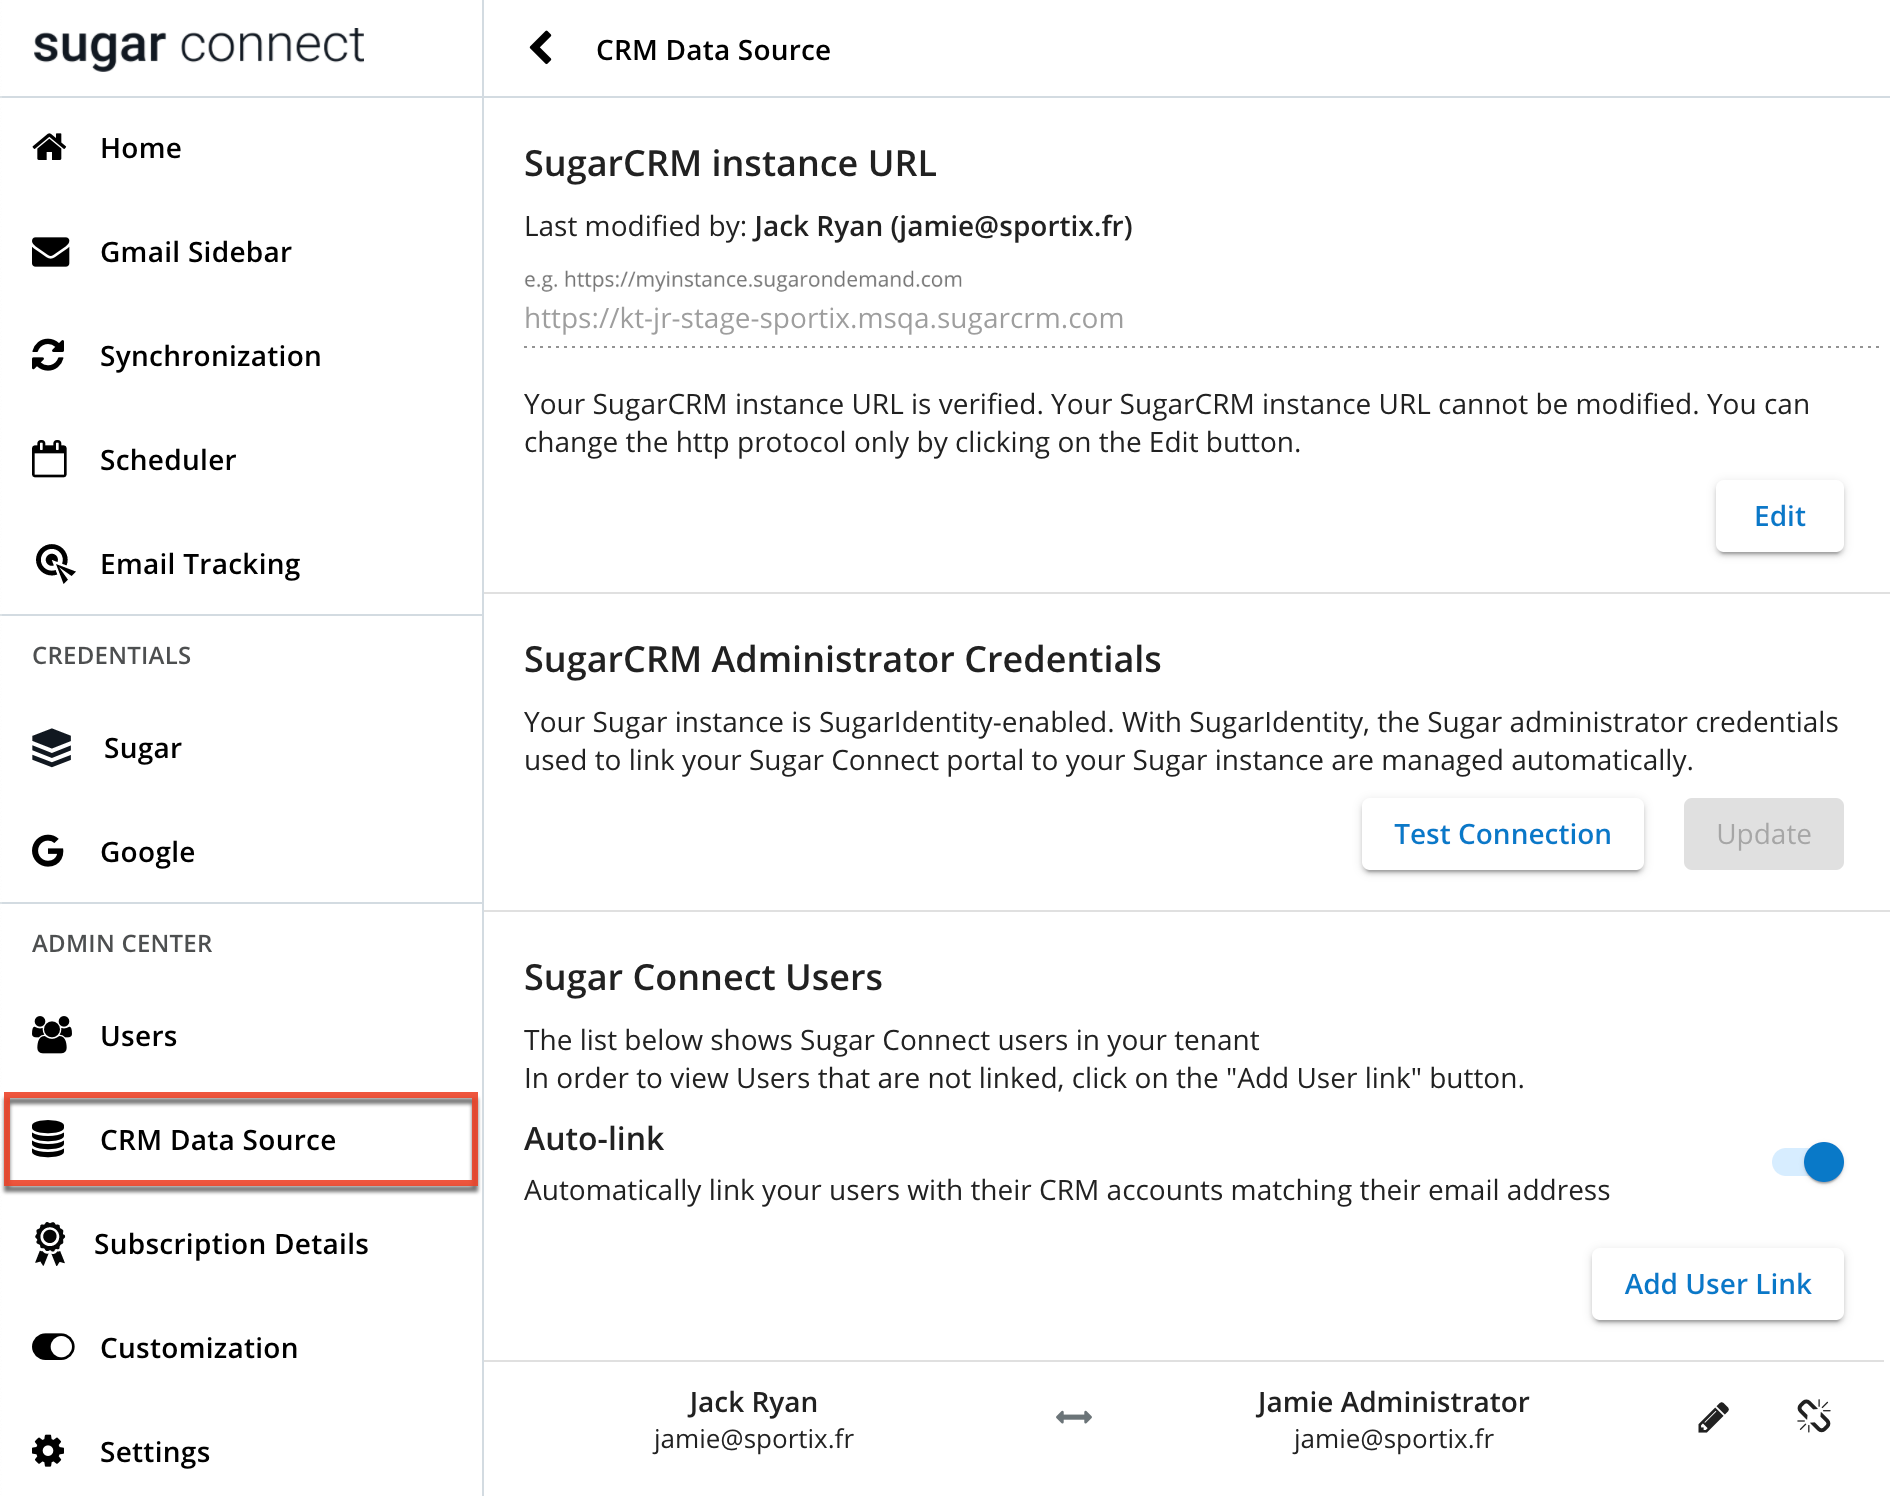This screenshot has height=1496, width=1890.
Task: Click the Customization toggle icon in sidebar
Action: tap(52, 1347)
